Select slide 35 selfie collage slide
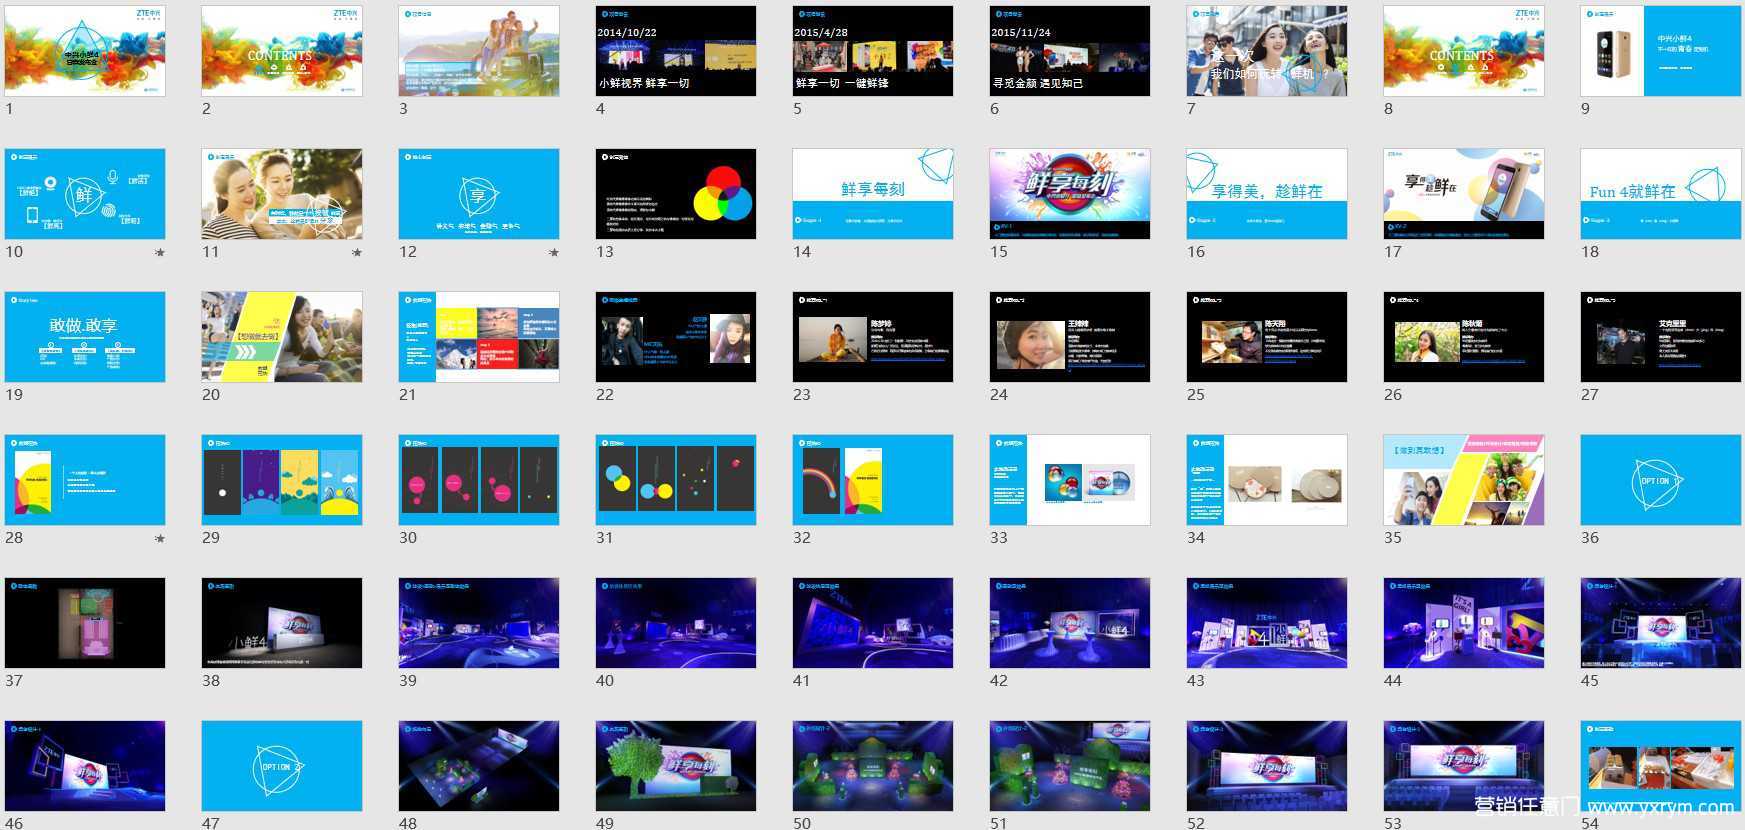The width and height of the screenshot is (1745, 830). point(1464,480)
